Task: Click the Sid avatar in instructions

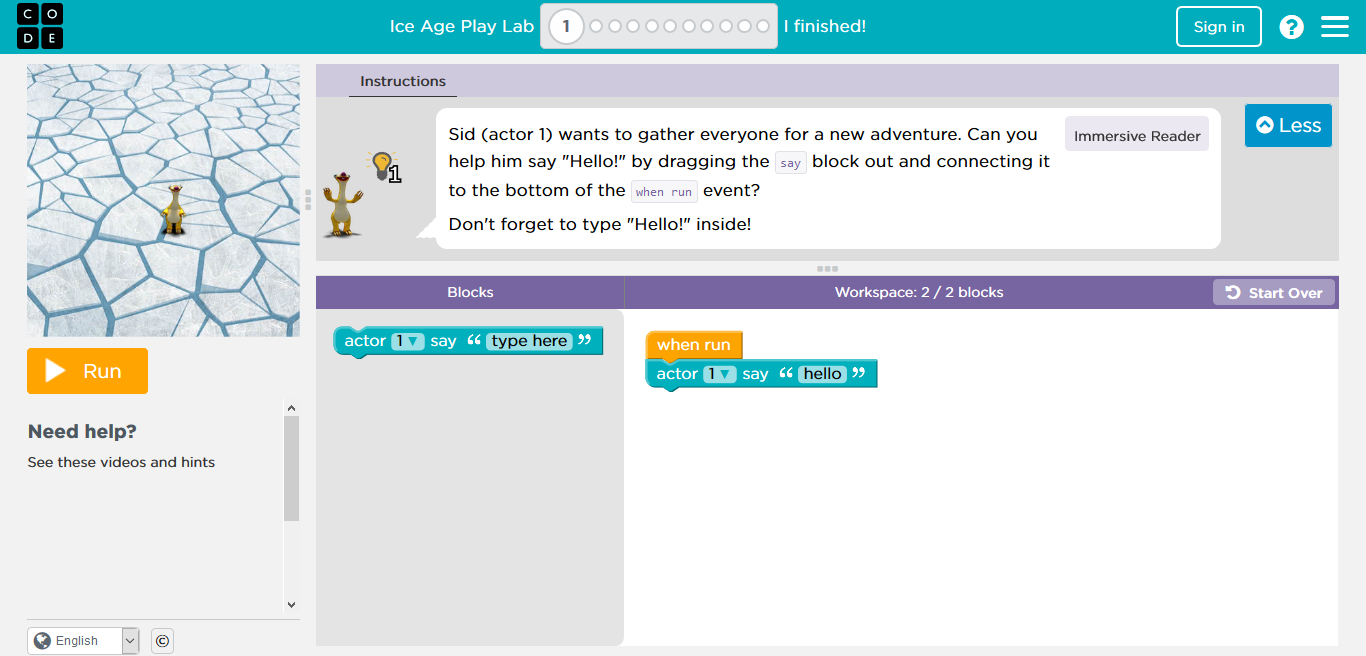Action: (343, 204)
